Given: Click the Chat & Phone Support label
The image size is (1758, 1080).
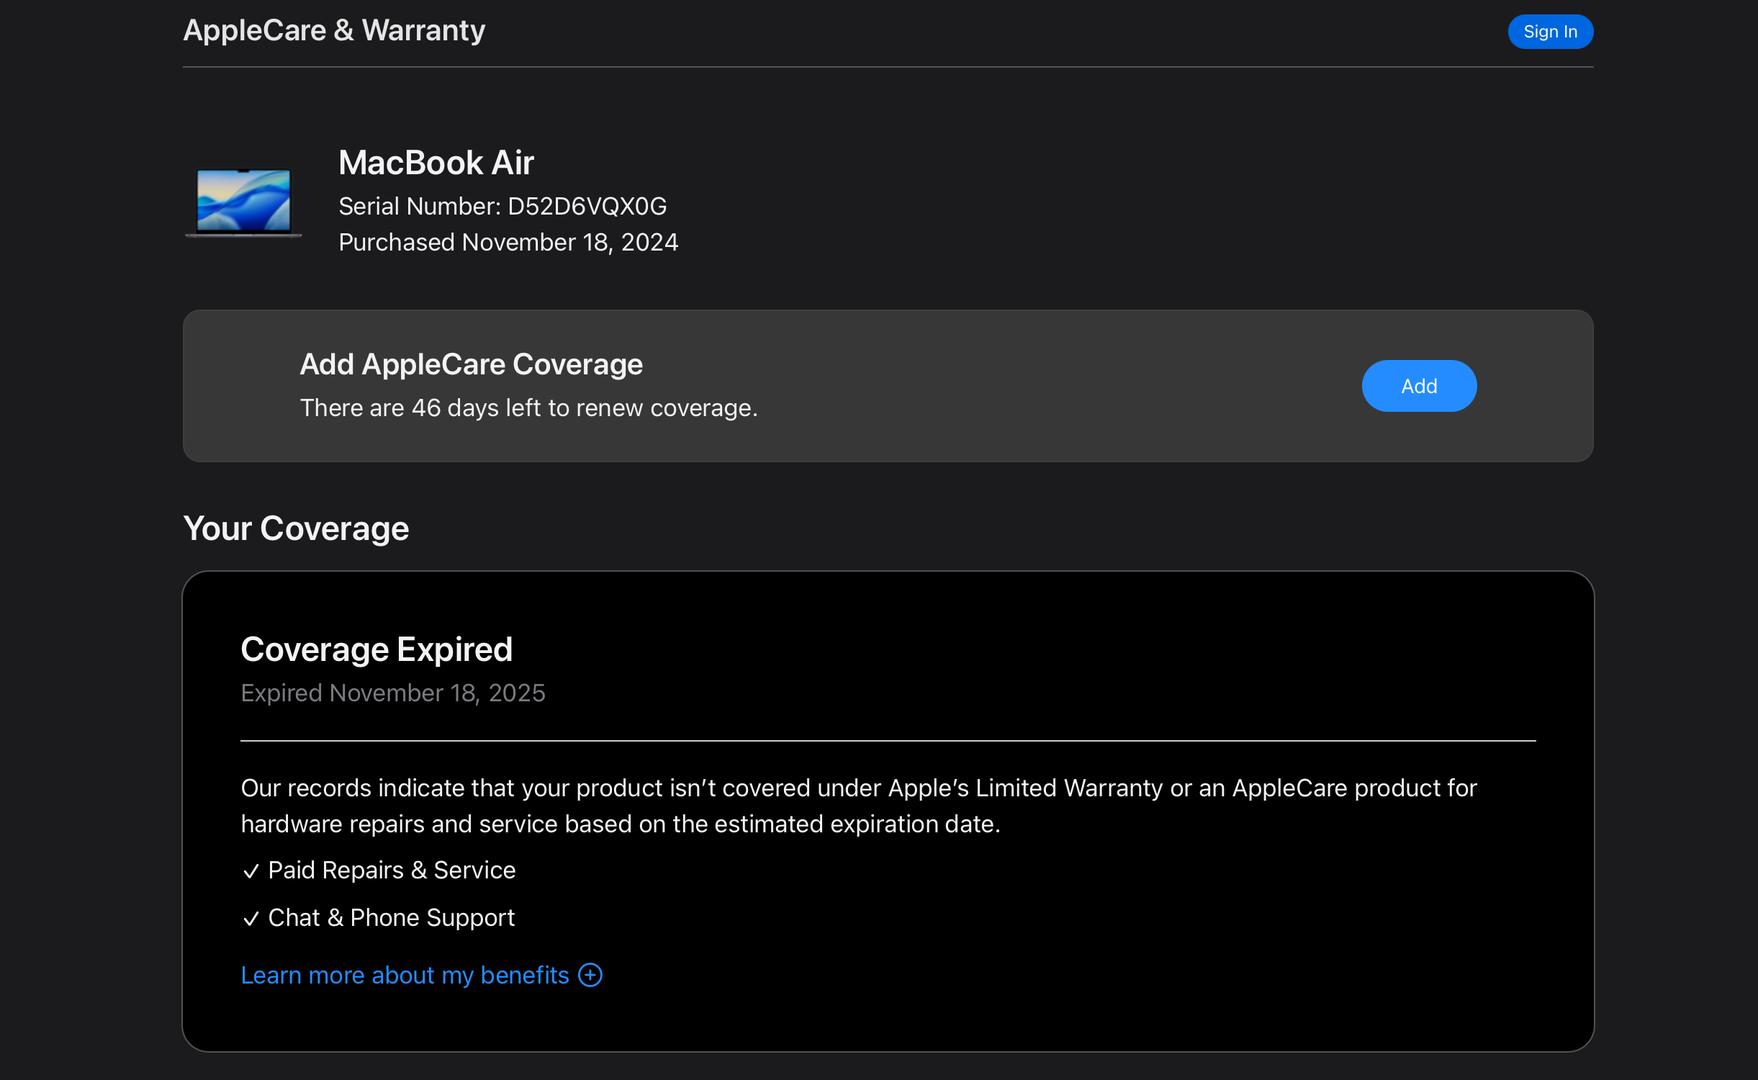Looking at the screenshot, I should tap(391, 918).
